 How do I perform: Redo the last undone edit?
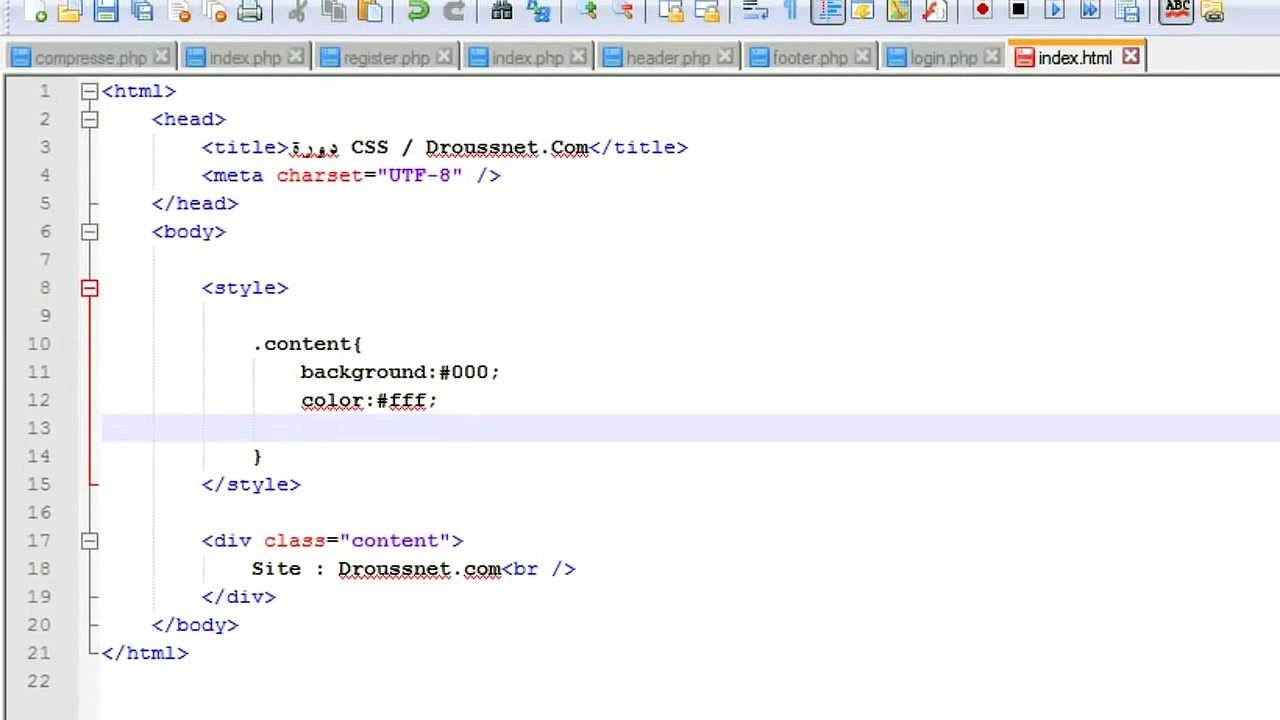(454, 11)
